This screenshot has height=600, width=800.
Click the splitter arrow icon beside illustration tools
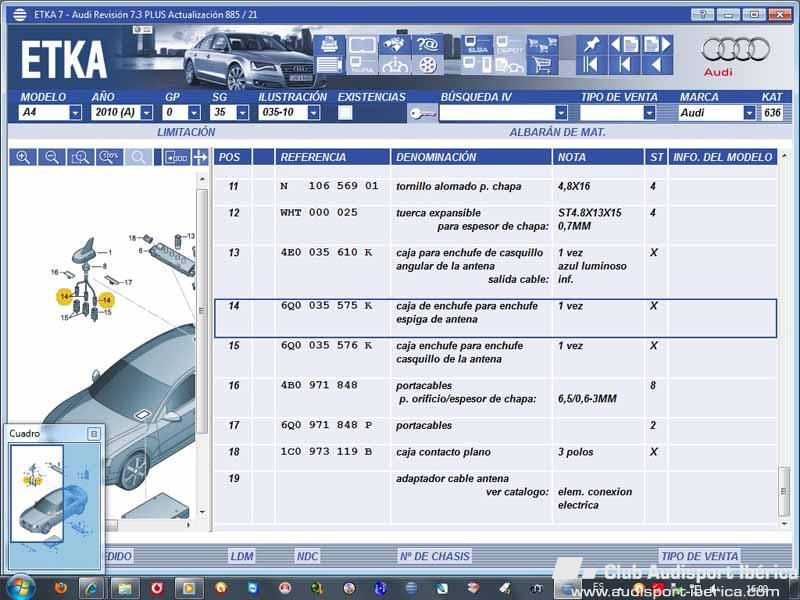201,157
